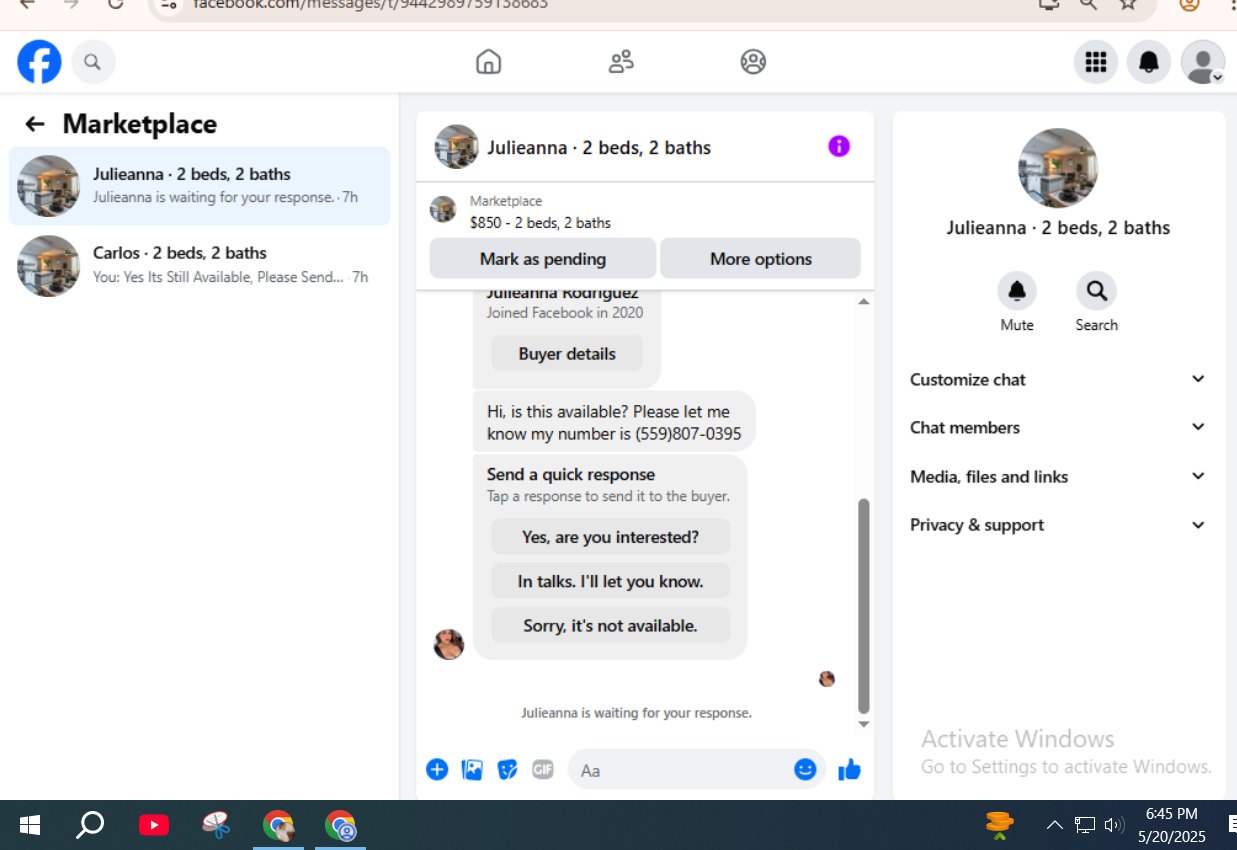Launch YouTube from the taskbar
The width and height of the screenshot is (1237, 850).
154,825
